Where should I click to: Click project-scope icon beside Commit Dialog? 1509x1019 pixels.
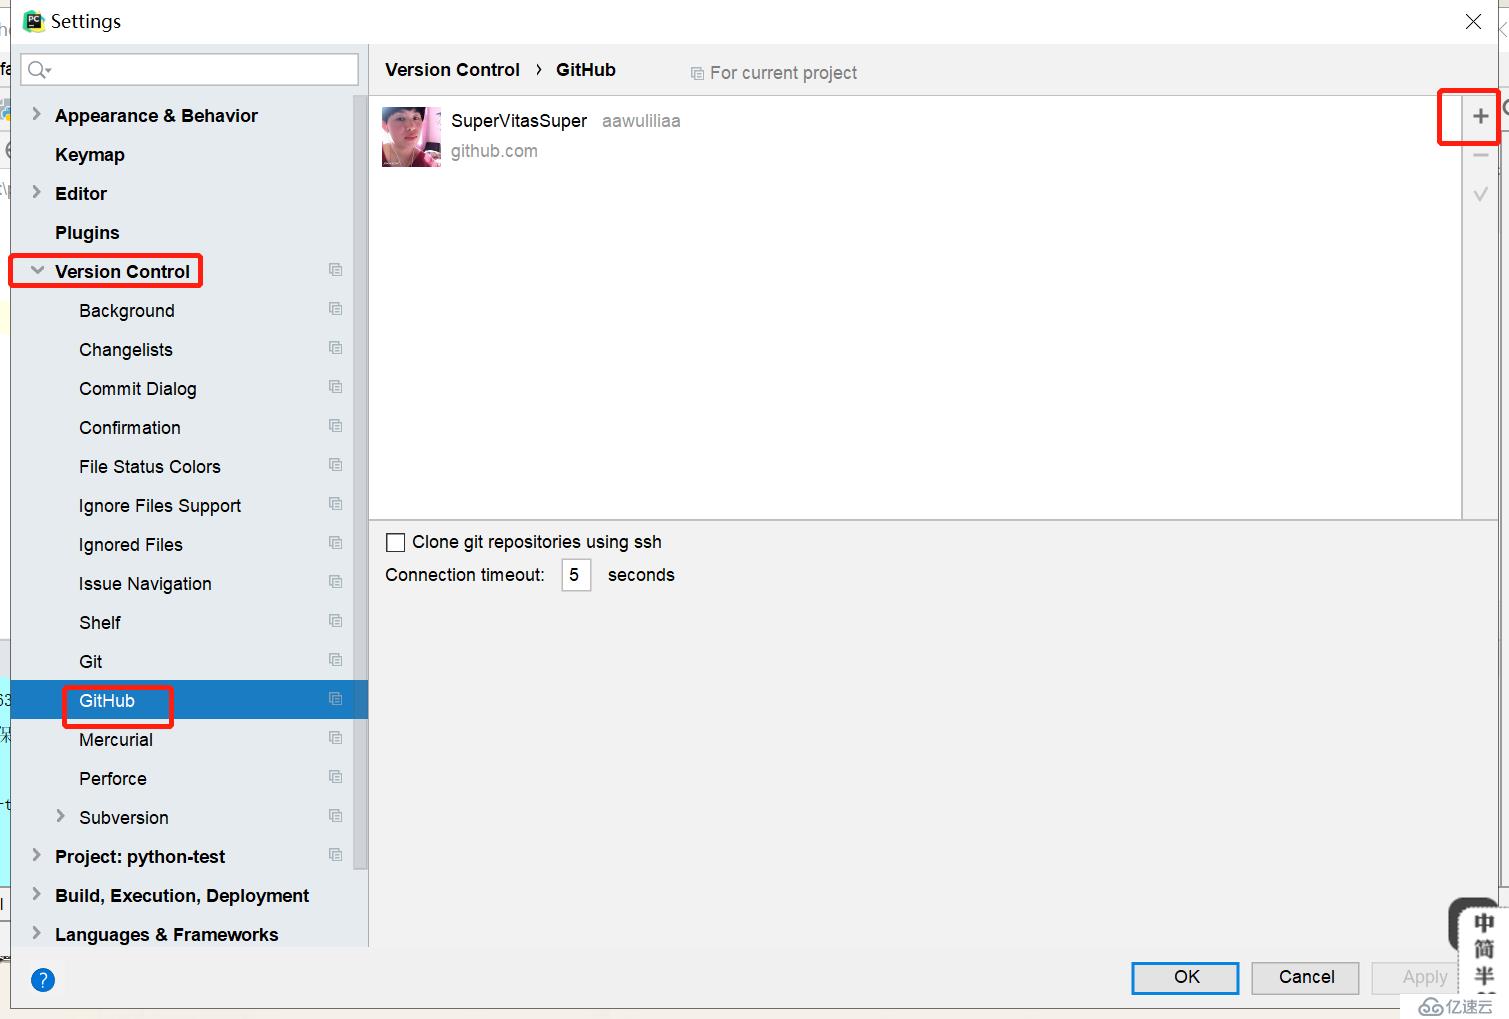point(336,387)
